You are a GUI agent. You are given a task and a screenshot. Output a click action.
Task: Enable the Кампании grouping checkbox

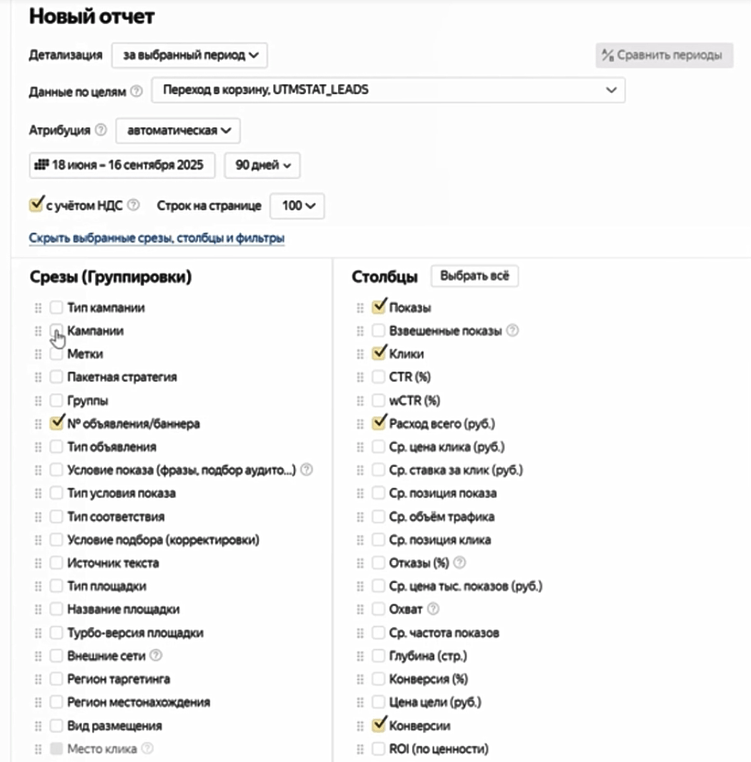pyautogui.click(x=57, y=330)
